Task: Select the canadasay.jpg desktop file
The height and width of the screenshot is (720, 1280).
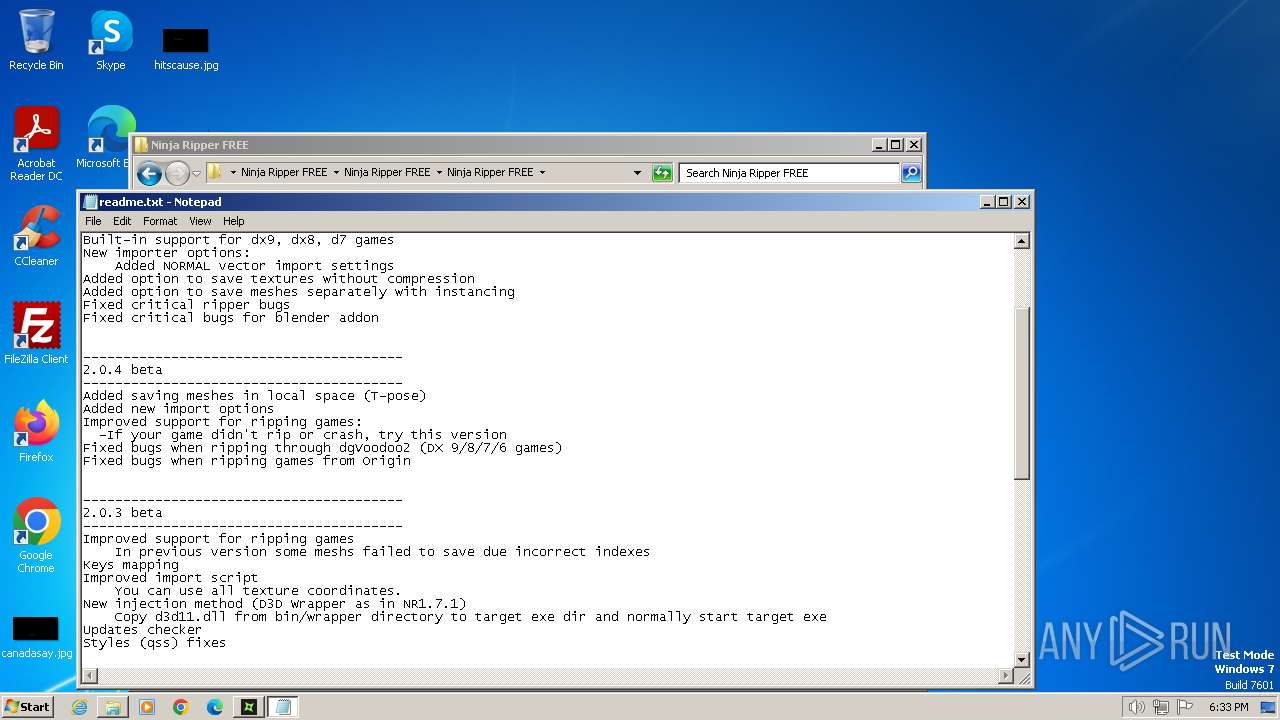Action: (36, 638)
